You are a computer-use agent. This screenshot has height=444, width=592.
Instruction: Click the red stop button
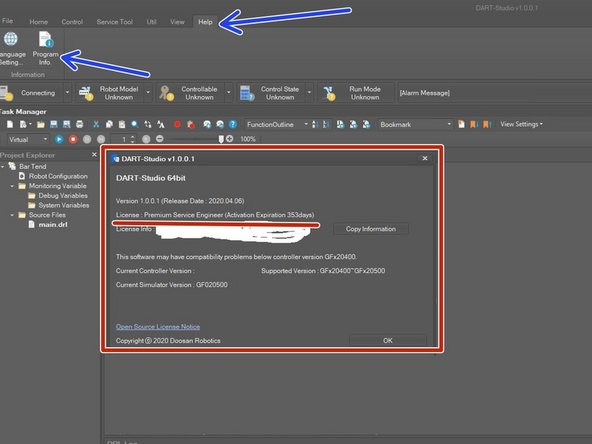(x=73, y=139)
